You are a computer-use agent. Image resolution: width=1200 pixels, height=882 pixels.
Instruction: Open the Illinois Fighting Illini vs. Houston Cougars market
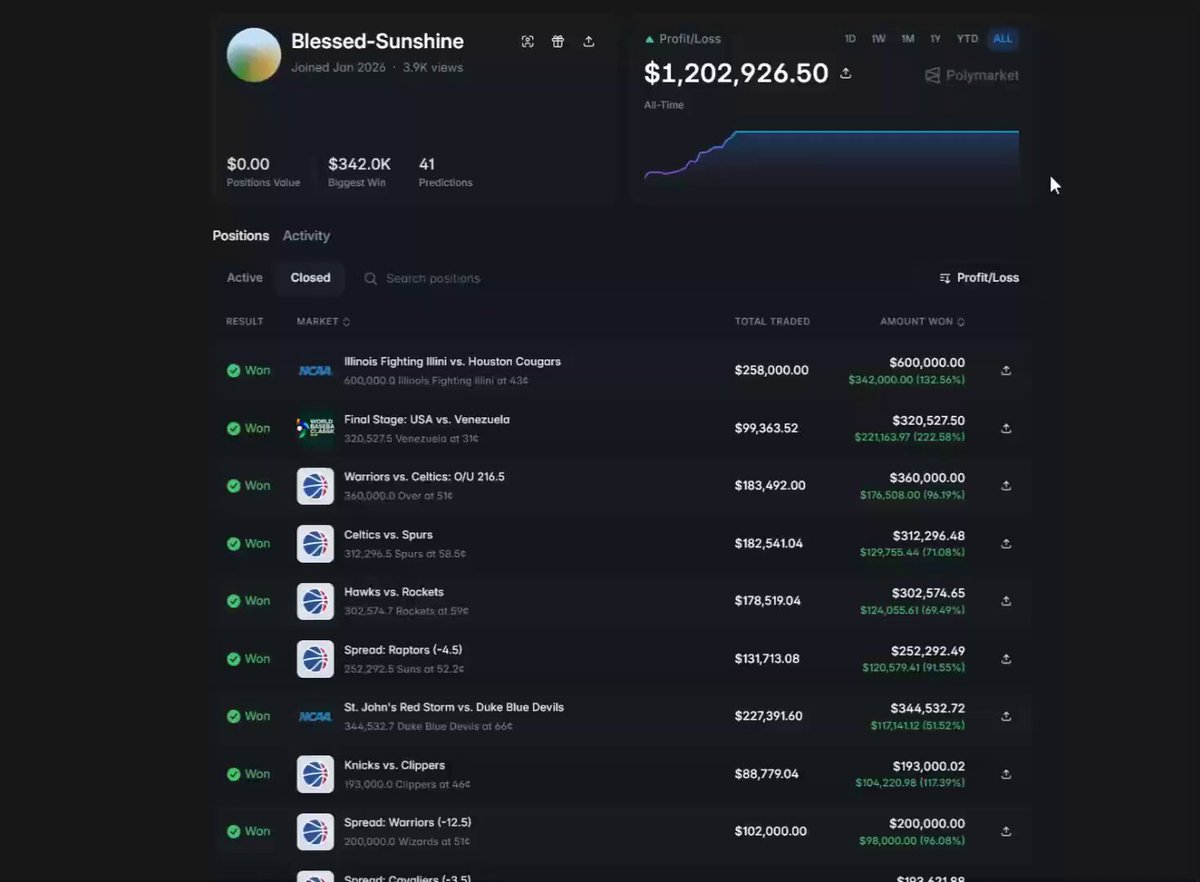coord(452,362)
